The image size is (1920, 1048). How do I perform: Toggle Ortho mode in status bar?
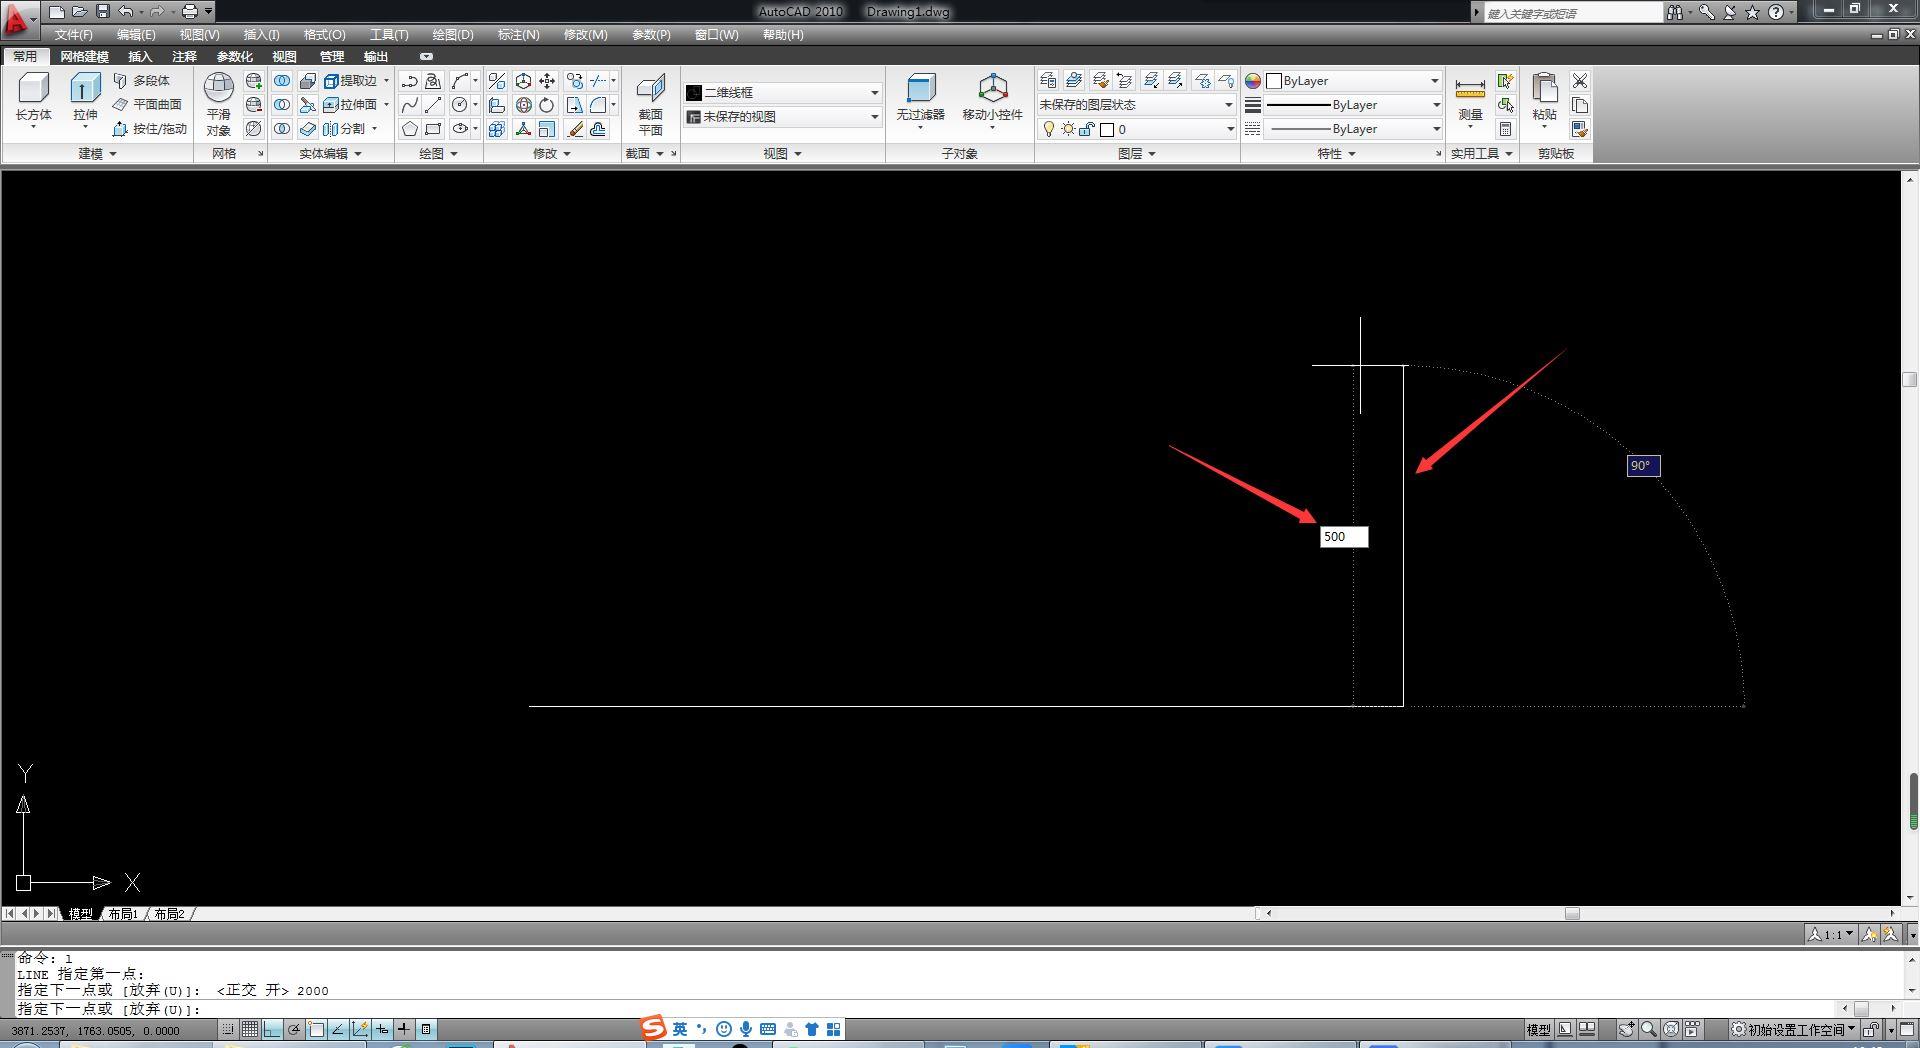click(x=272, y=1029)
